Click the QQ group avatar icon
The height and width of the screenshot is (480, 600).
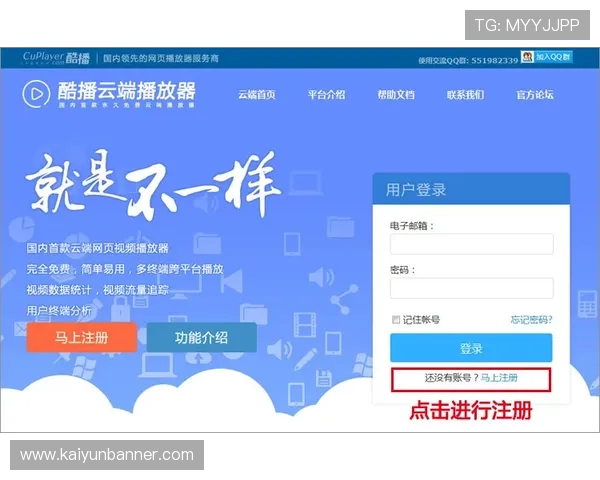click(x=527, y=57)
